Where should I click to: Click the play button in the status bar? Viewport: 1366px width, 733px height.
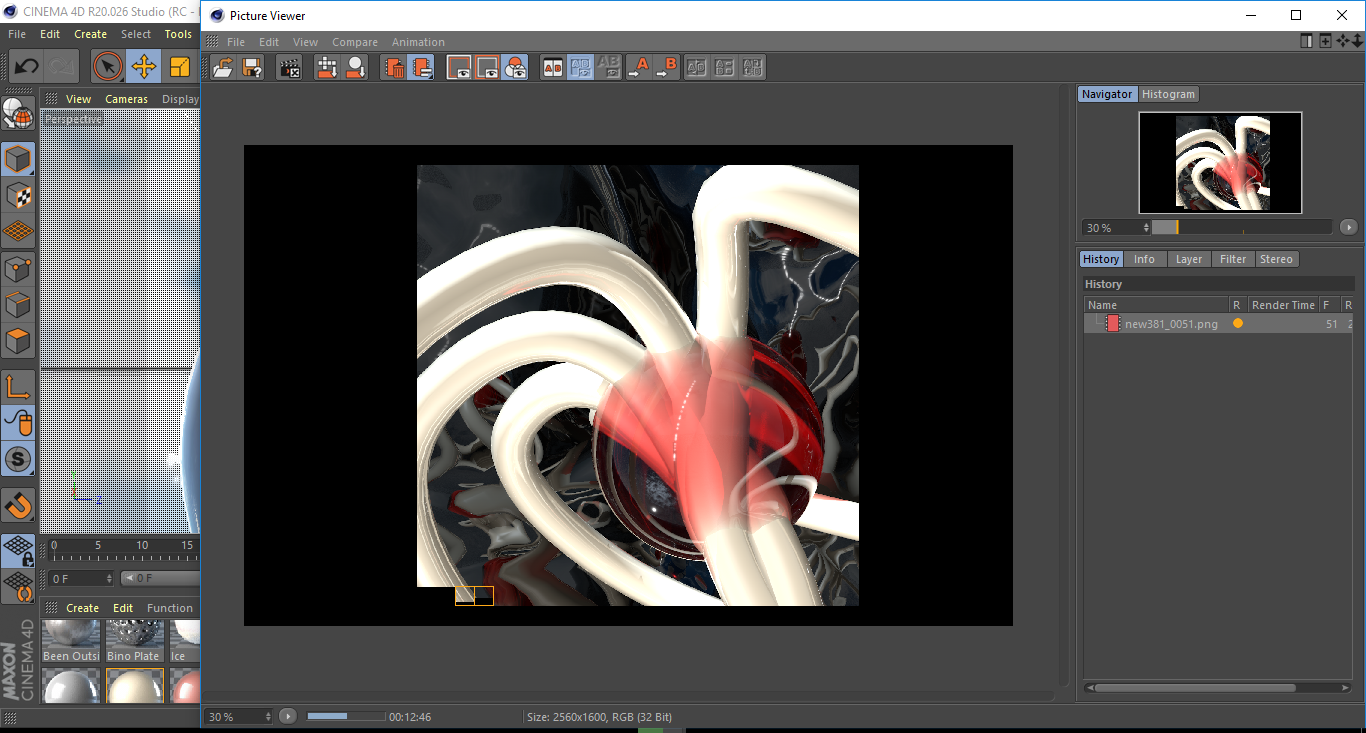coord(288,716)
